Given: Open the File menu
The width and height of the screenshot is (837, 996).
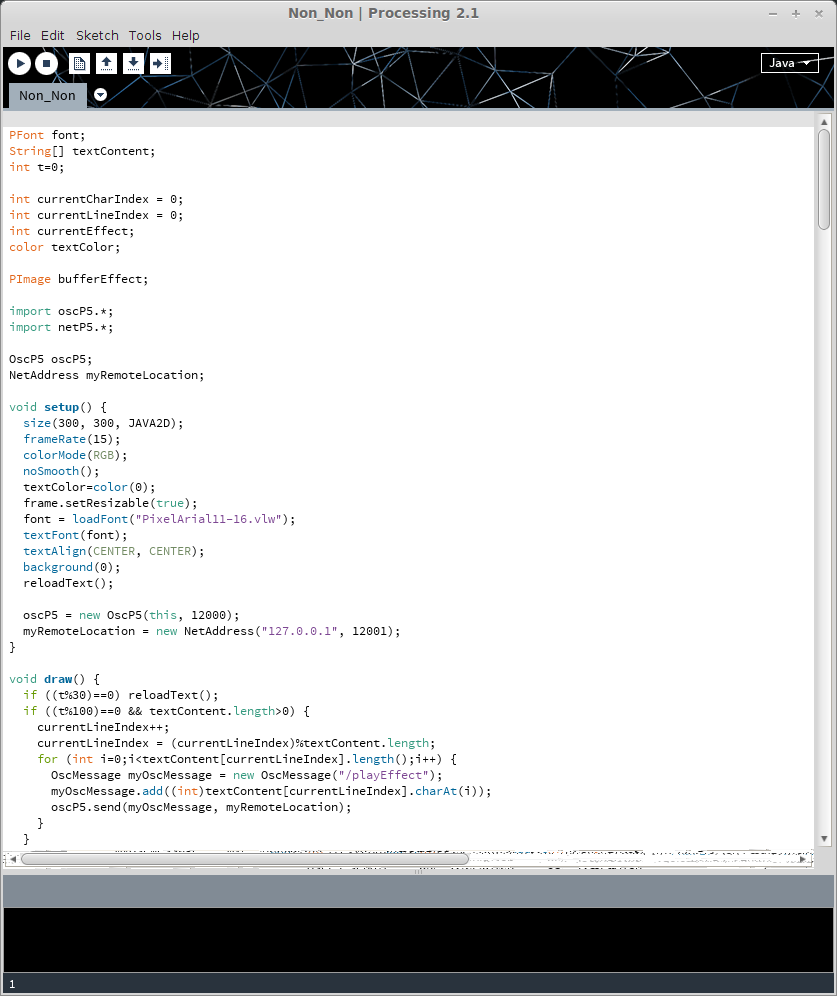Looking at the screenshot, I should click(20, 35).
